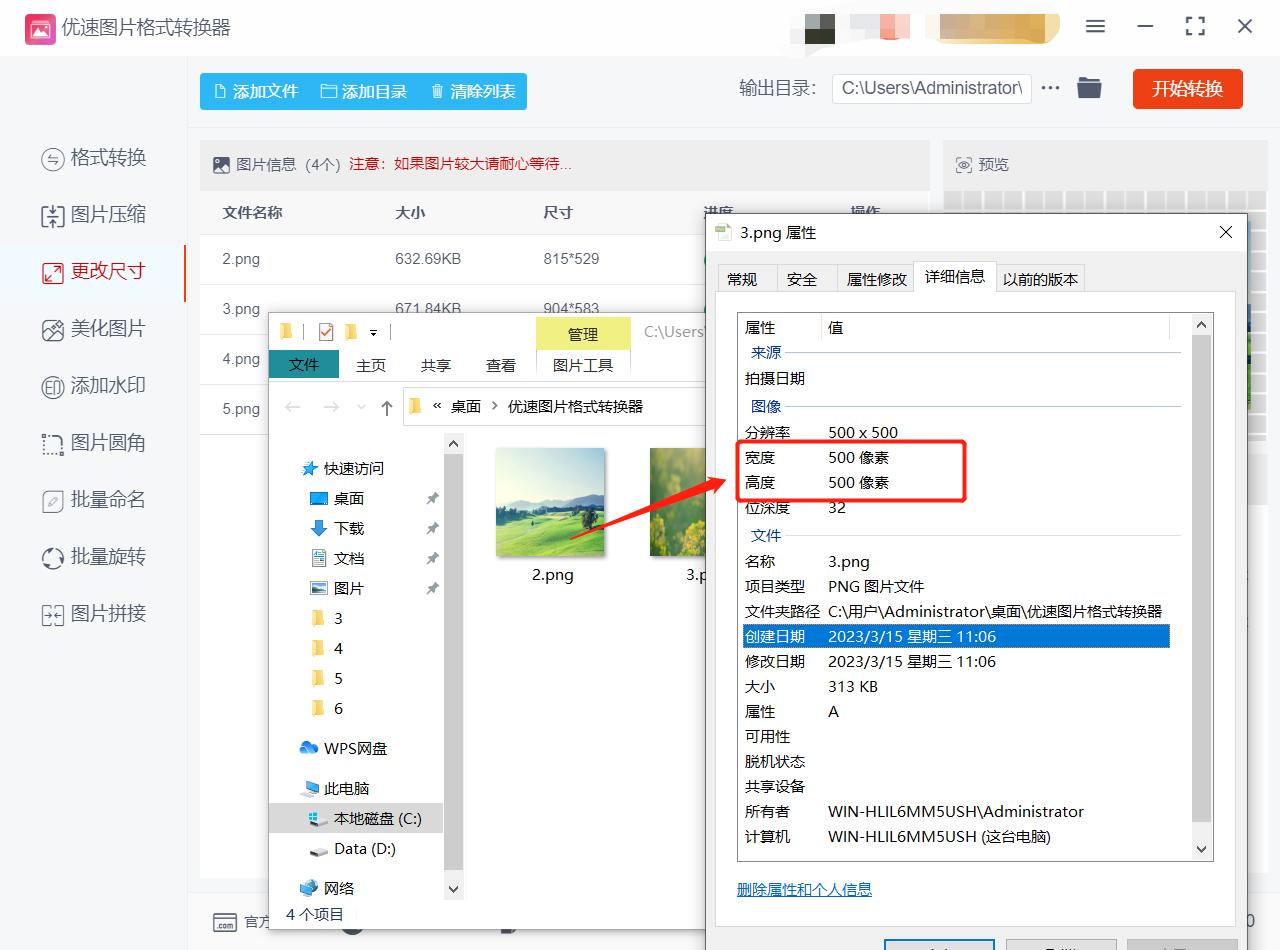Click the output directory input field

pyautogui.click(x=930, y=88)
